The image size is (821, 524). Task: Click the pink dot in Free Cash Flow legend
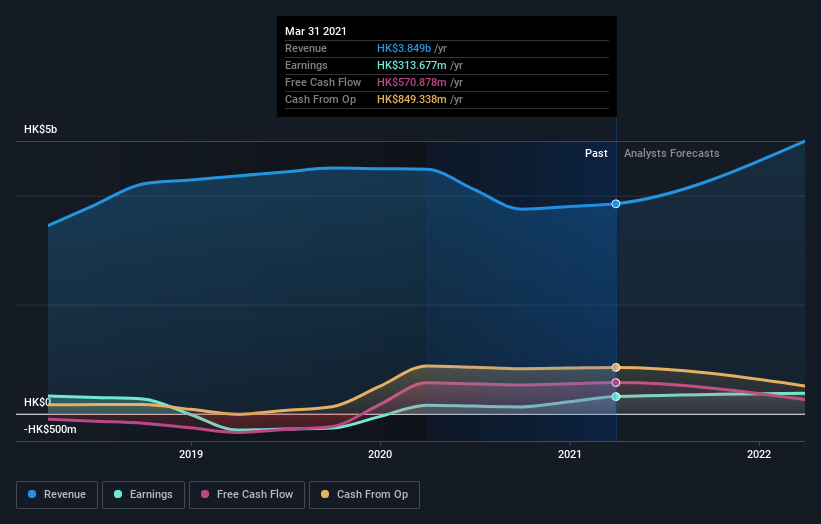[205, 494]
